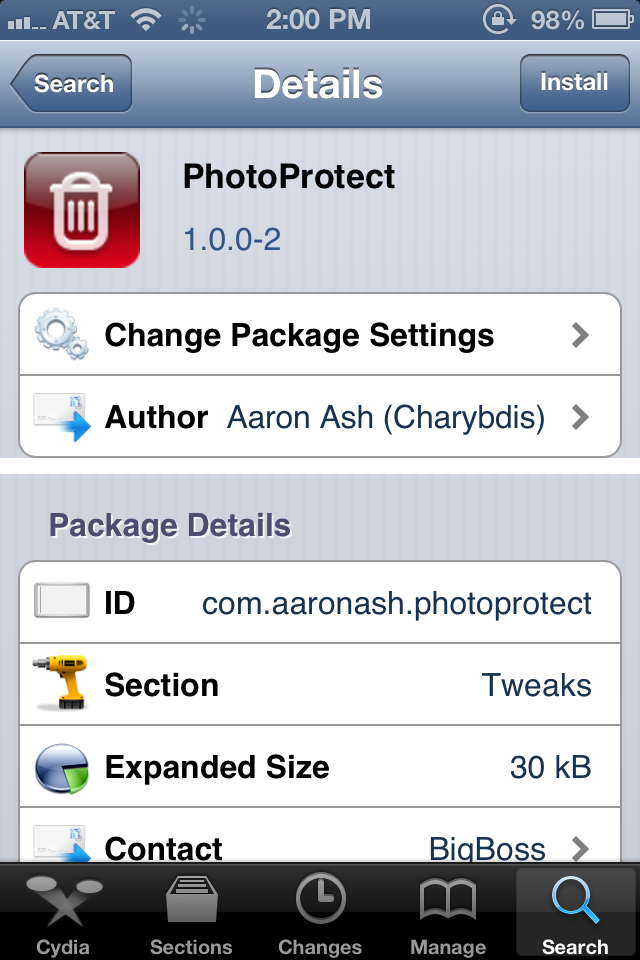Tap the PhotoProtect trash can app icon
Viewport: 640px width, 960px height.
pyautogui.click(x=81, y=210)
